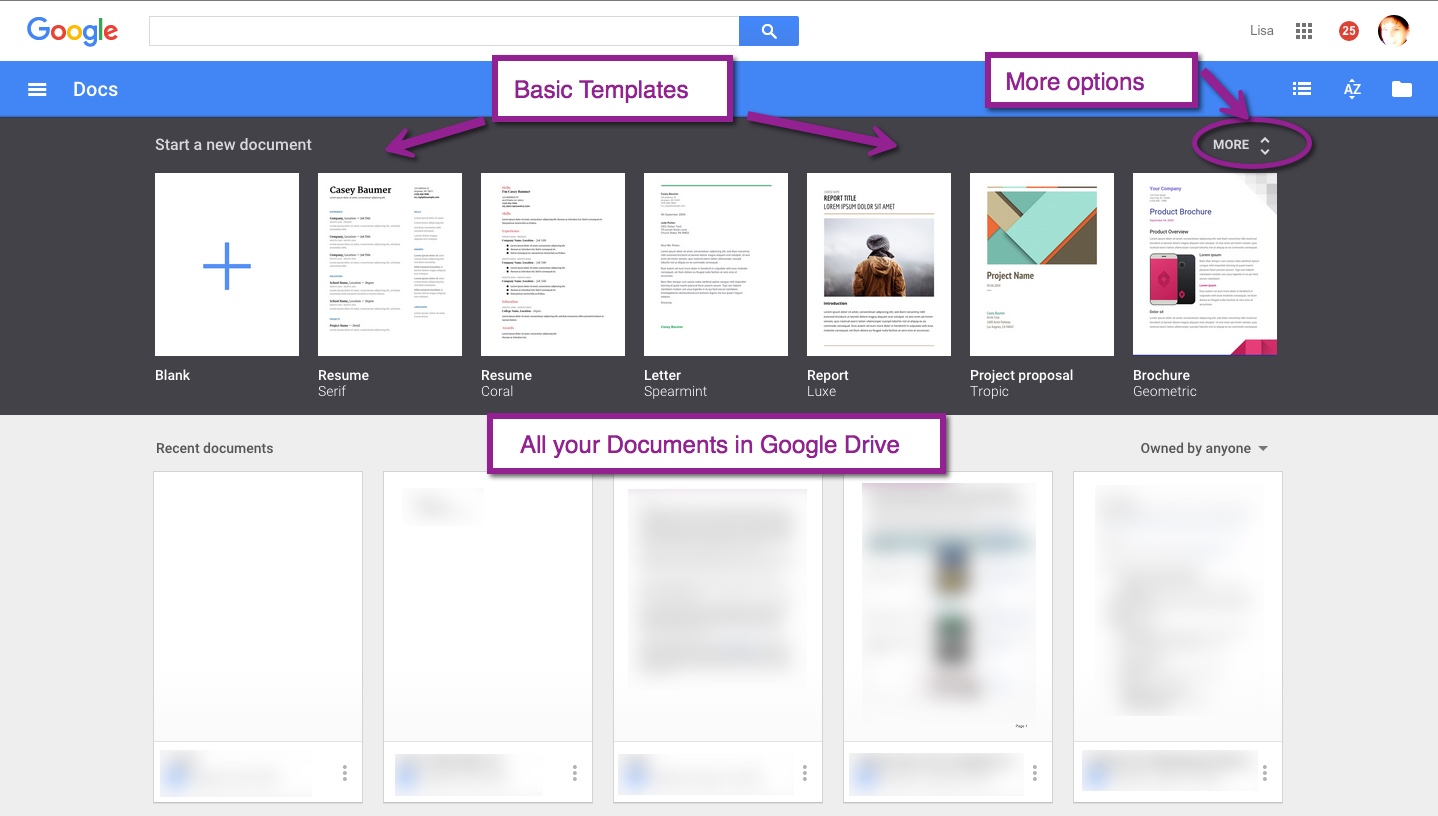The width and height of the screenshot is (1438, 816).
Task: Choose the Report Luxe template
Action: 879,265
